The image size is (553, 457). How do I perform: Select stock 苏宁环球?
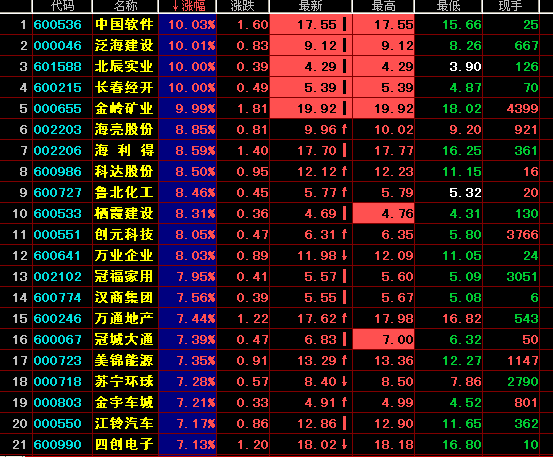[124, 382]
